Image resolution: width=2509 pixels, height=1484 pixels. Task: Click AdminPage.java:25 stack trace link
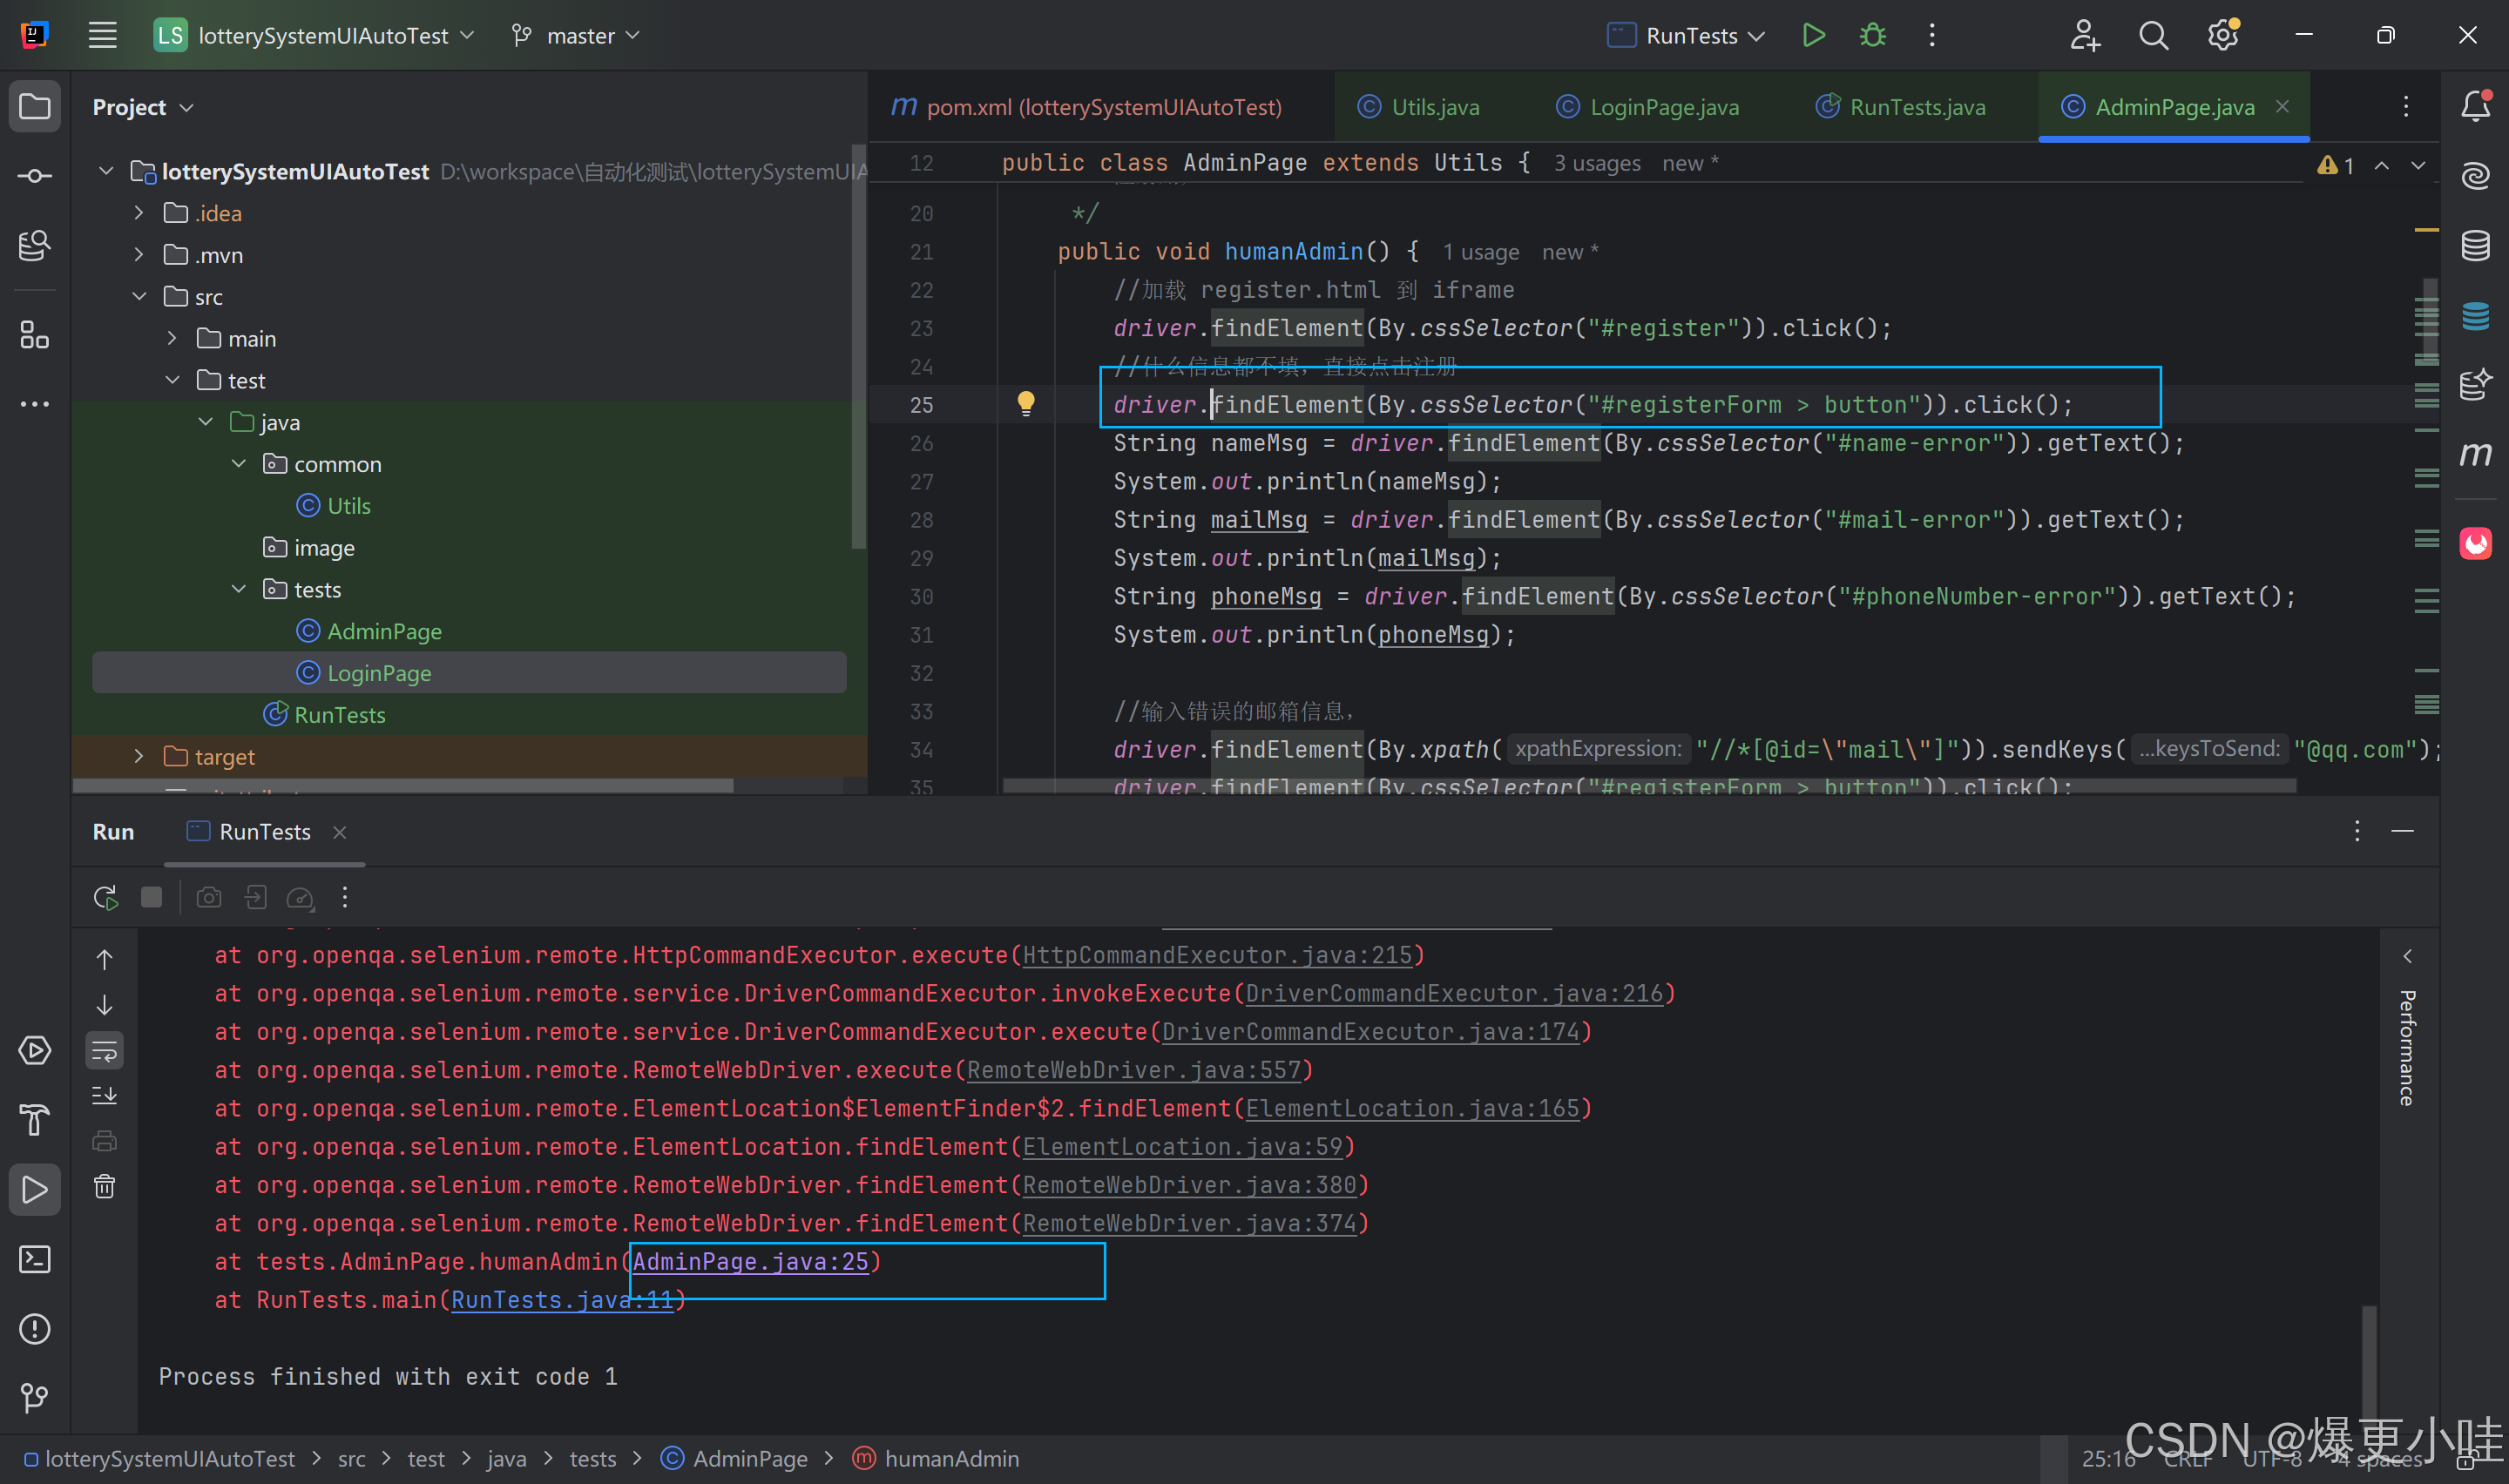tap(750, 1262)
